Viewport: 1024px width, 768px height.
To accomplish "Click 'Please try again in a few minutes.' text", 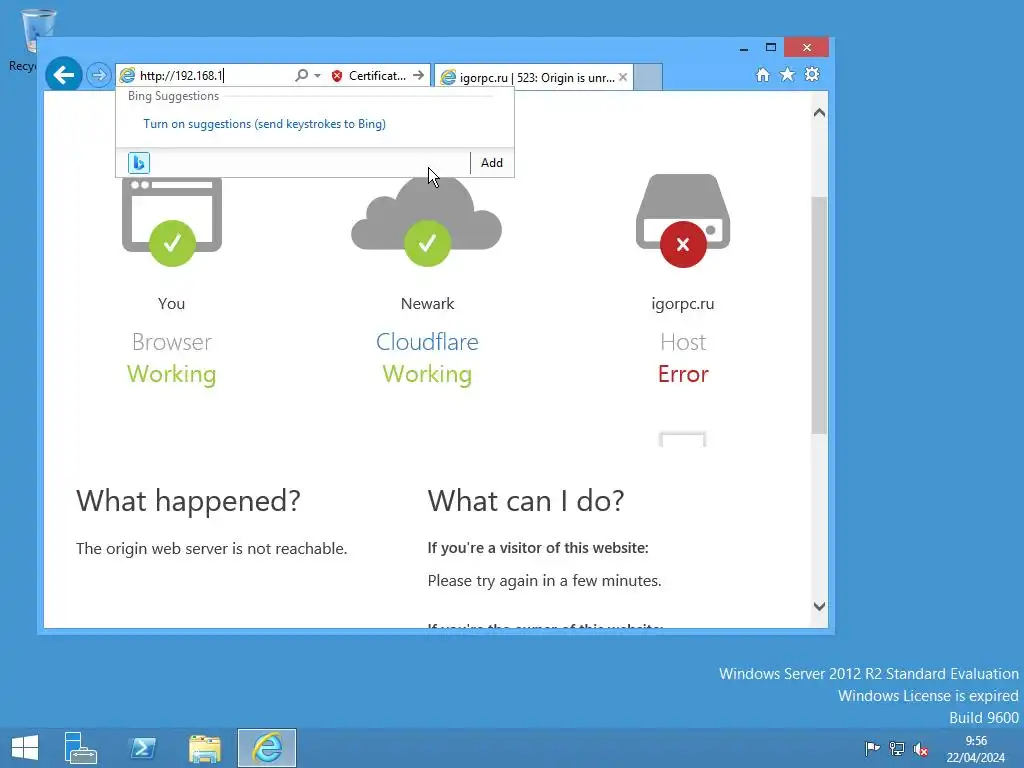I will (544, 581).
